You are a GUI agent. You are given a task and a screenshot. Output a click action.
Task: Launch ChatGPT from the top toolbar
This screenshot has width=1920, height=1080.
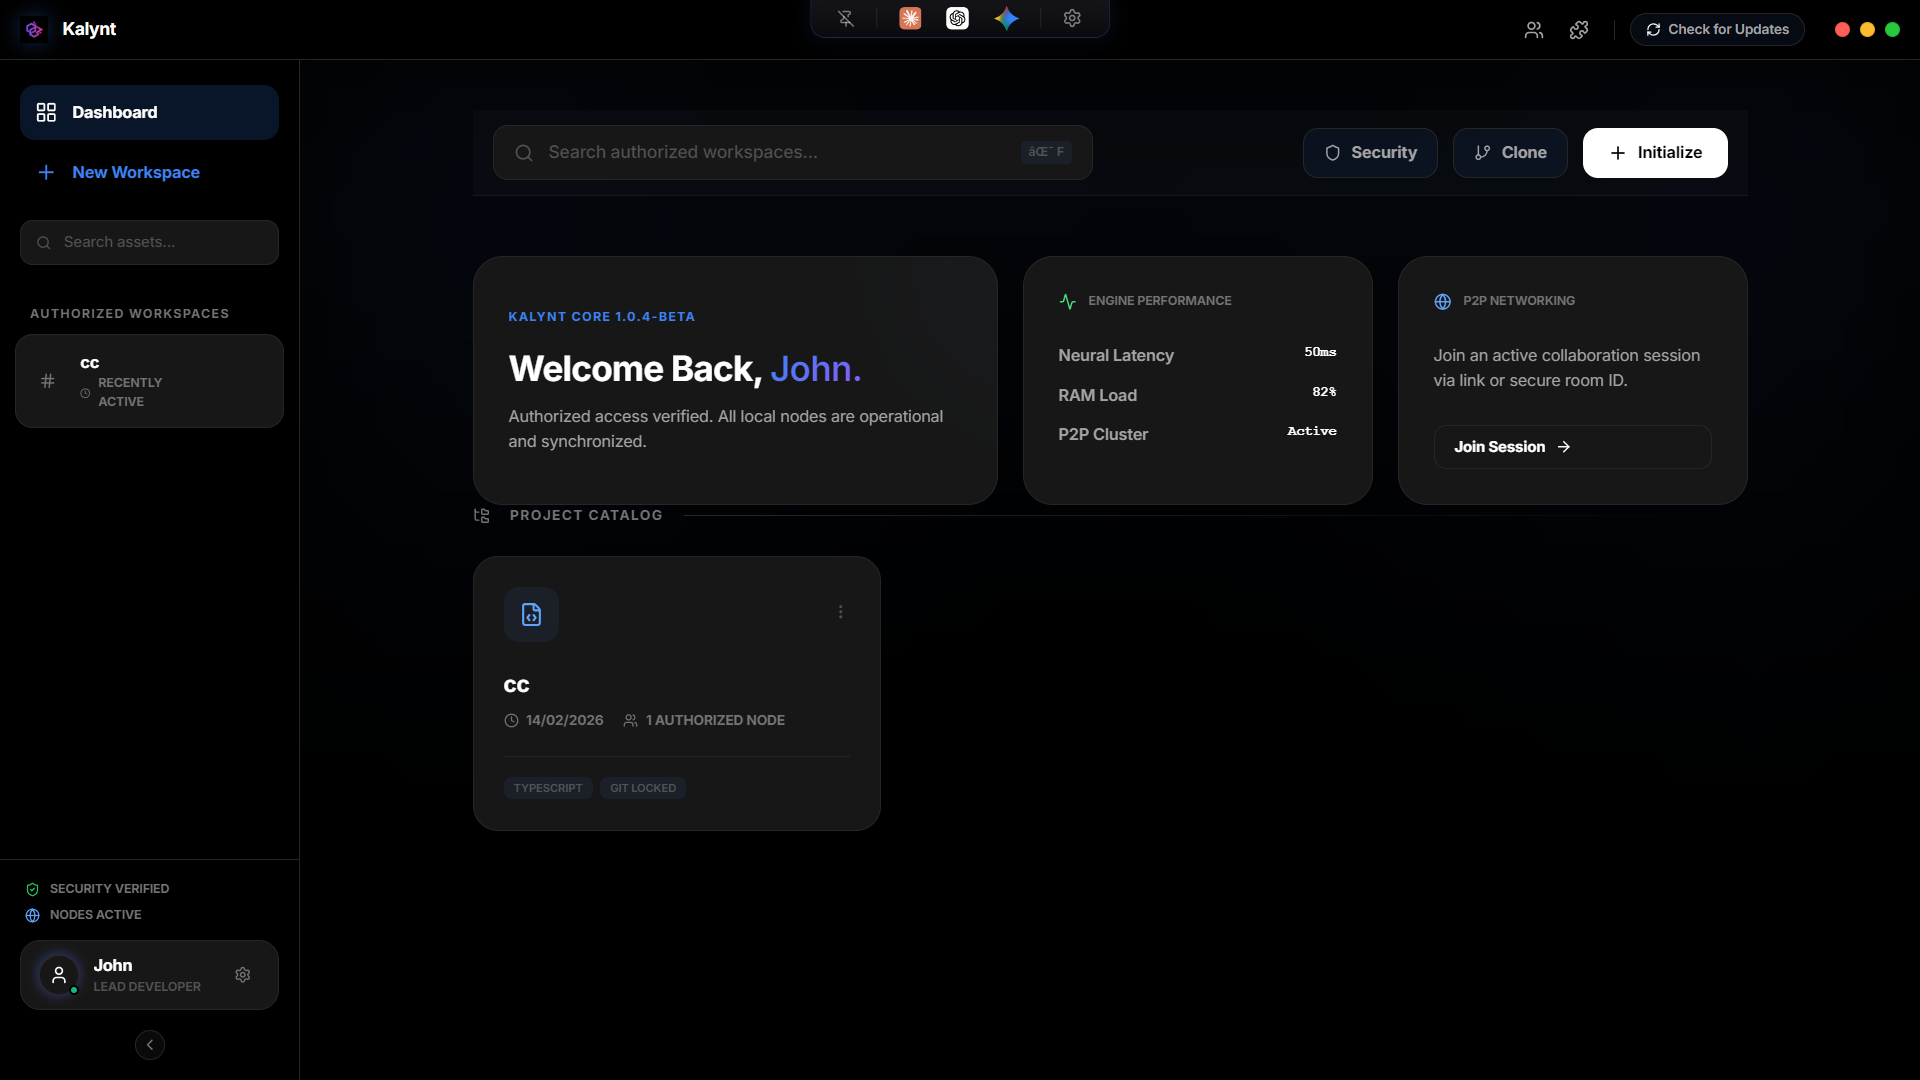coord(958,18)
